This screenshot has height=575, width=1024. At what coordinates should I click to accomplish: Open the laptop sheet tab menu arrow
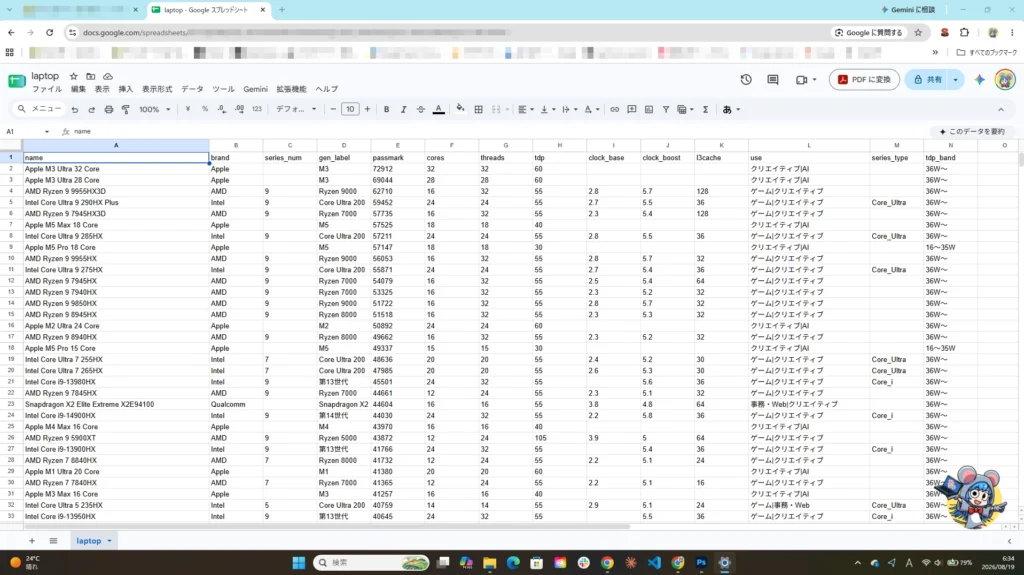(109, 541)
